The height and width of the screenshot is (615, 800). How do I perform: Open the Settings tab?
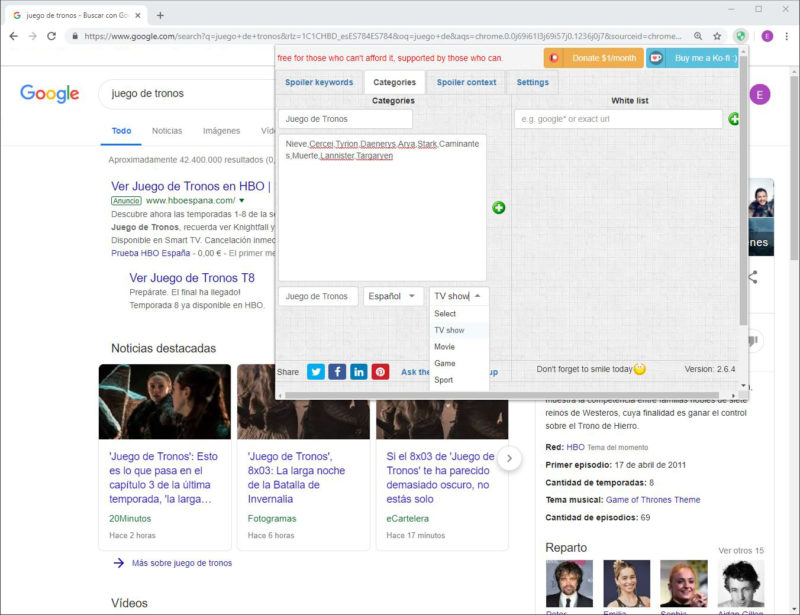click(532, 82)
